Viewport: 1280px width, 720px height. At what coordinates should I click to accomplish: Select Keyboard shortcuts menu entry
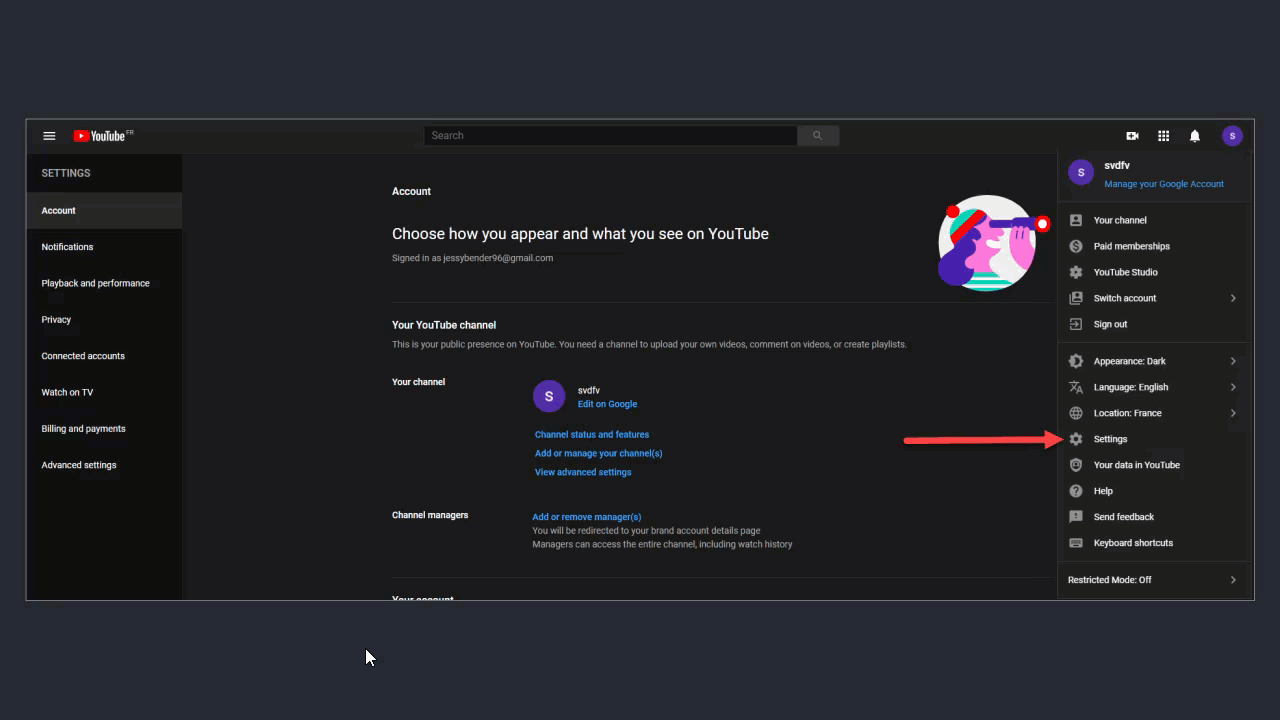pyautogui.click(x=1155, y=543)
